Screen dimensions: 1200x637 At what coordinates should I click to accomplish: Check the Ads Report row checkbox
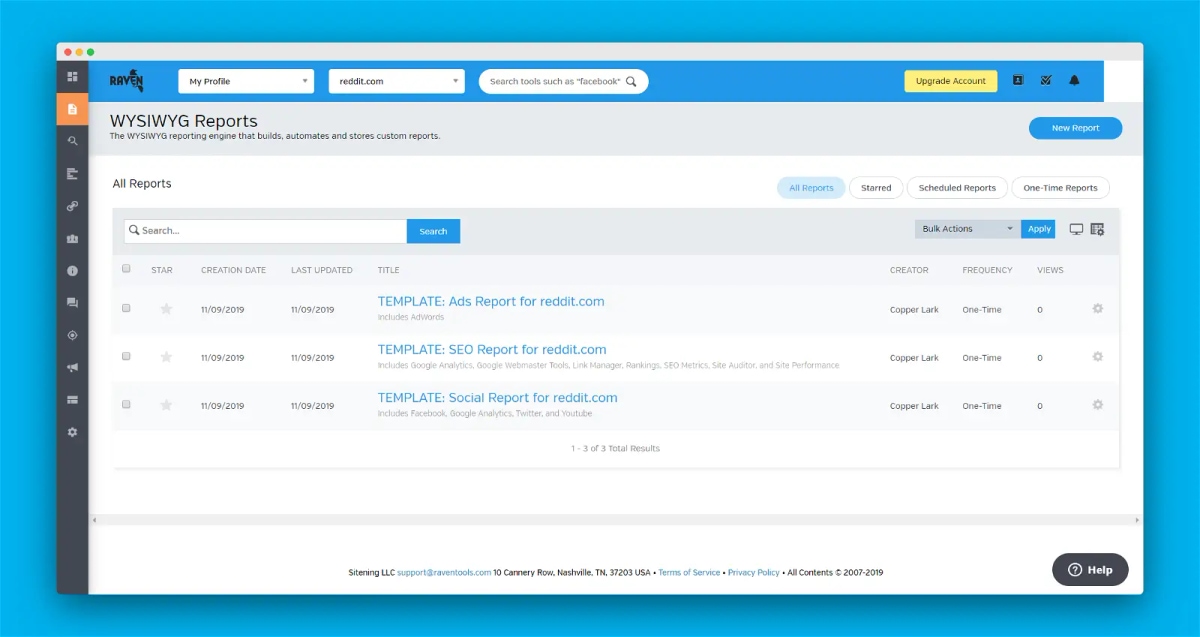[126, 308]
